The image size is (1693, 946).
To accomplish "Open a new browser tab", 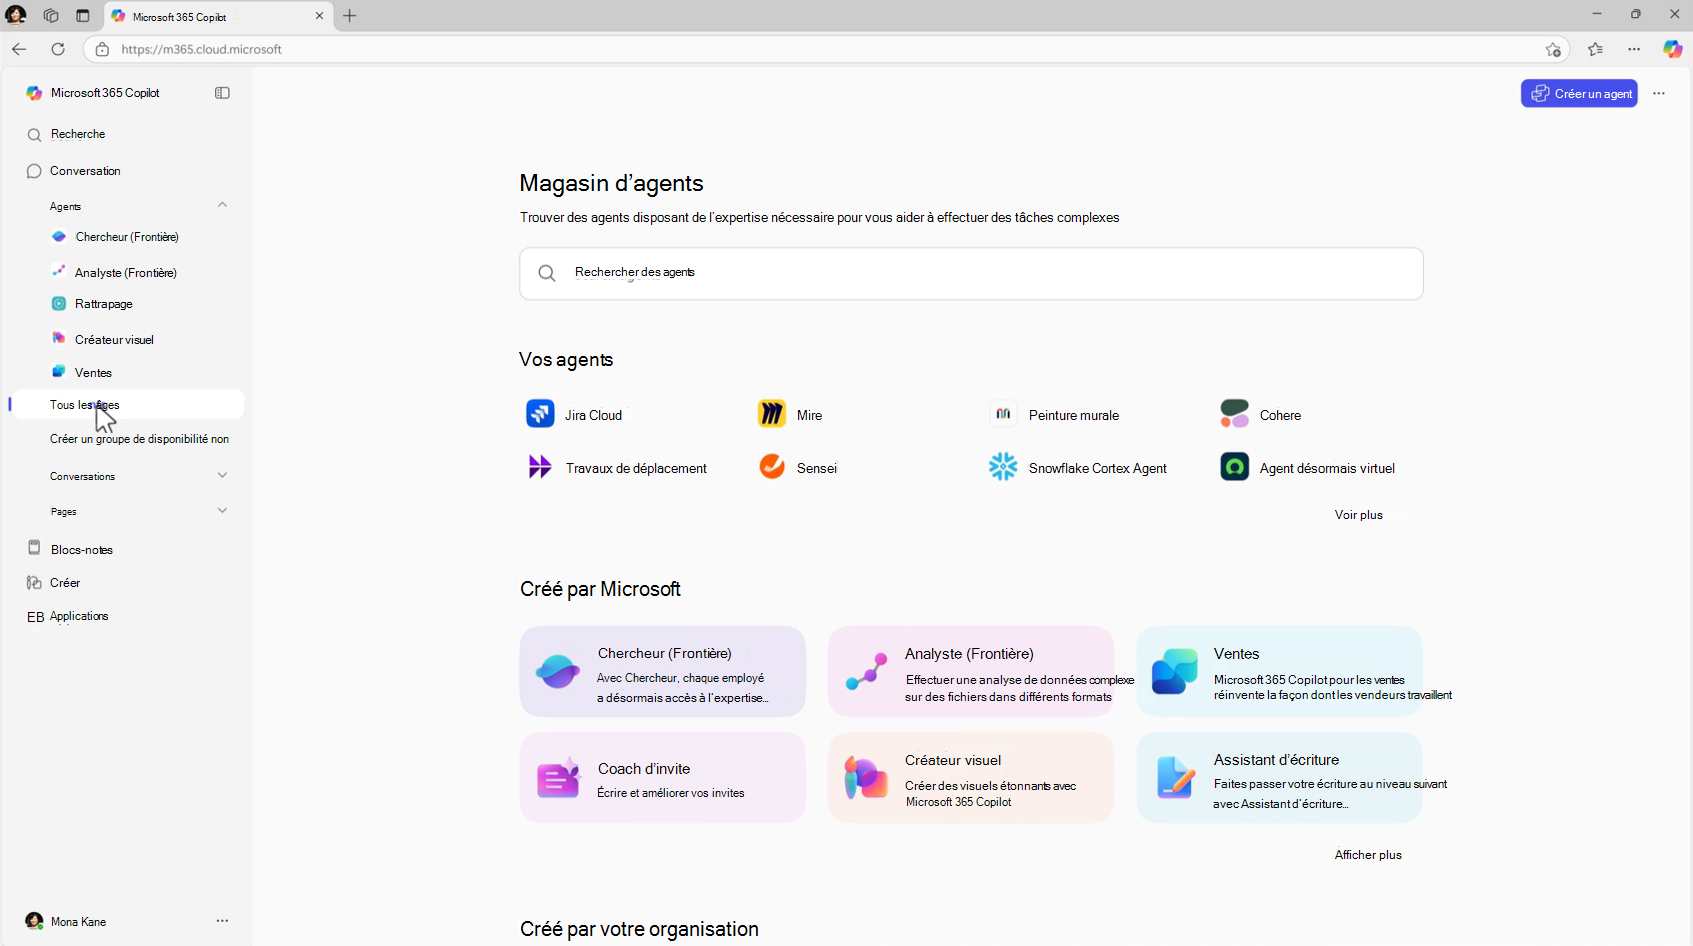I will pos(349,16).
